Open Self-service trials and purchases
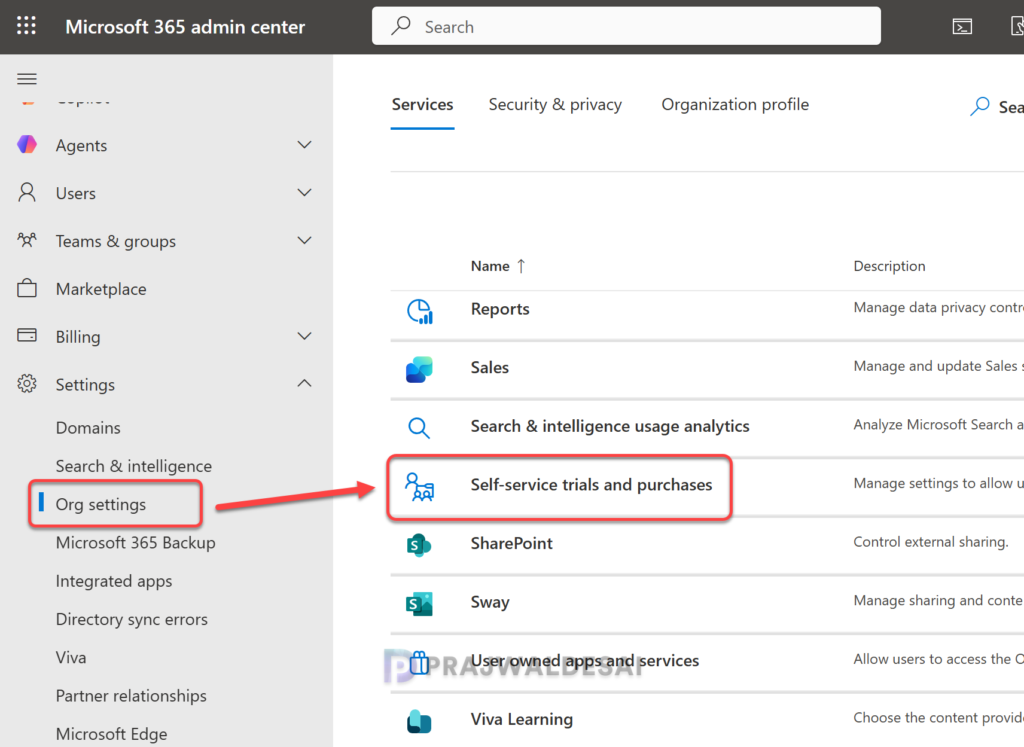The width and height of the screenshot is (1024, 747). pyautogui.click(x=591, y=485)
